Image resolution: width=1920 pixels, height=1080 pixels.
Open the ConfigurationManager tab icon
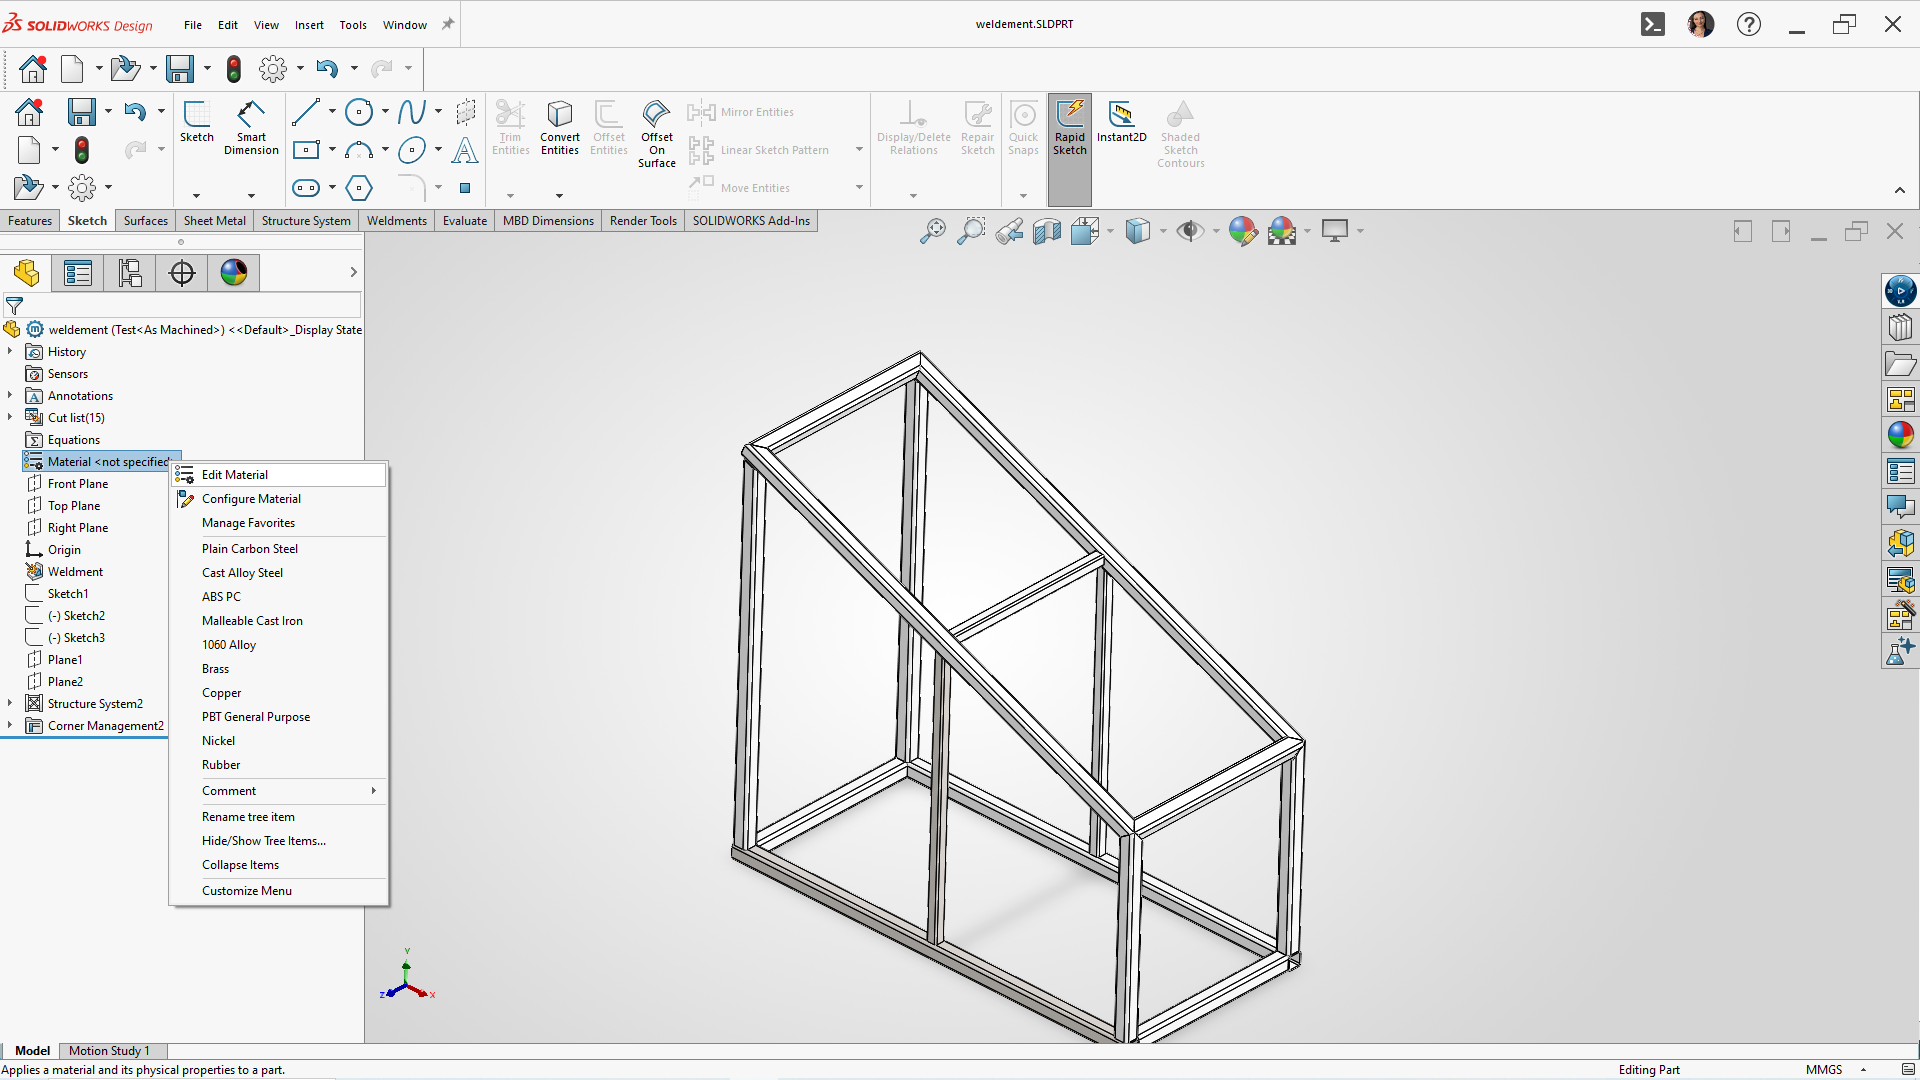coord(130,272)
